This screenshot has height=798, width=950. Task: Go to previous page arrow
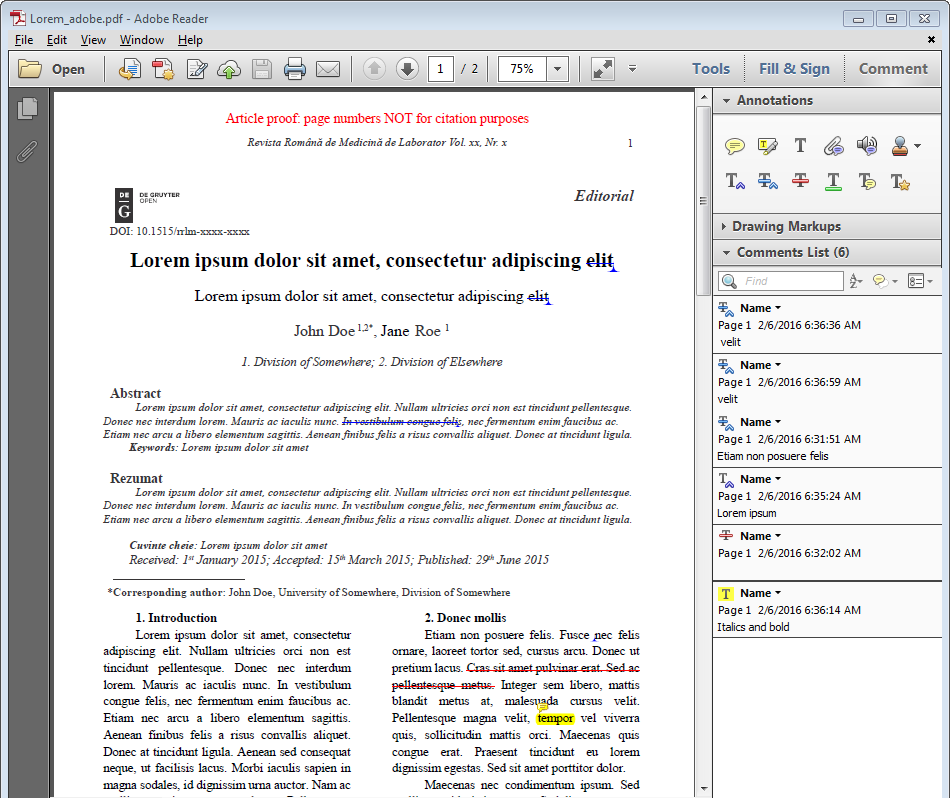[374, 68]
